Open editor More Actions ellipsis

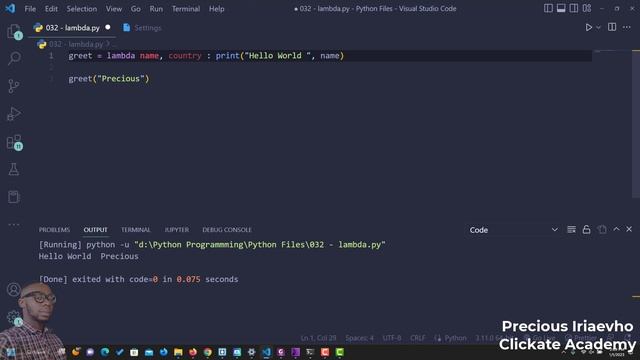coord(627,27)
